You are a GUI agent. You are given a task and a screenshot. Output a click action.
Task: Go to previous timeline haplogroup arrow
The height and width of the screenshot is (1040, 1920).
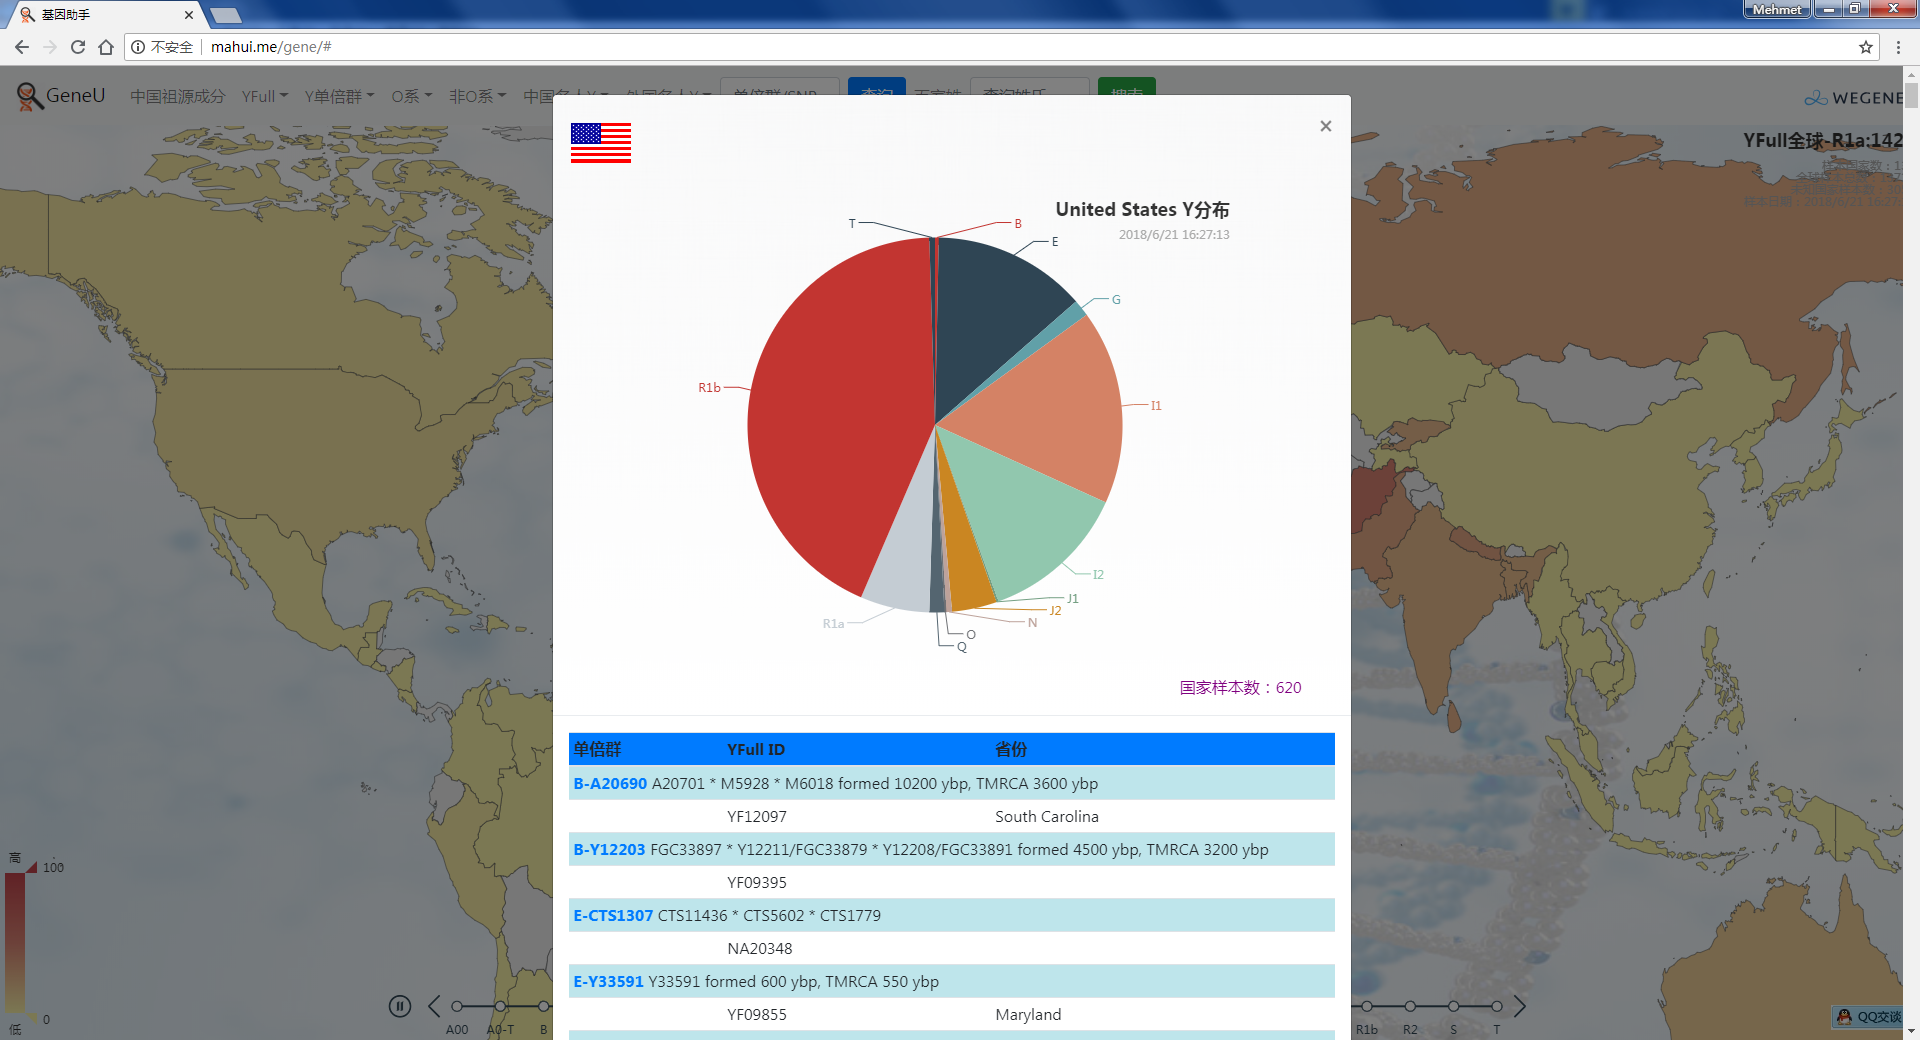point(434,1006)
